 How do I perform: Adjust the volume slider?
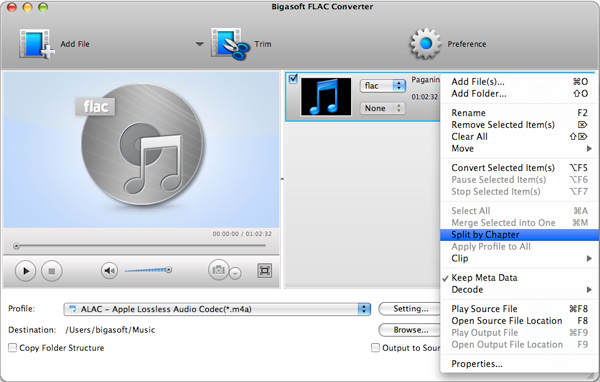148,270
